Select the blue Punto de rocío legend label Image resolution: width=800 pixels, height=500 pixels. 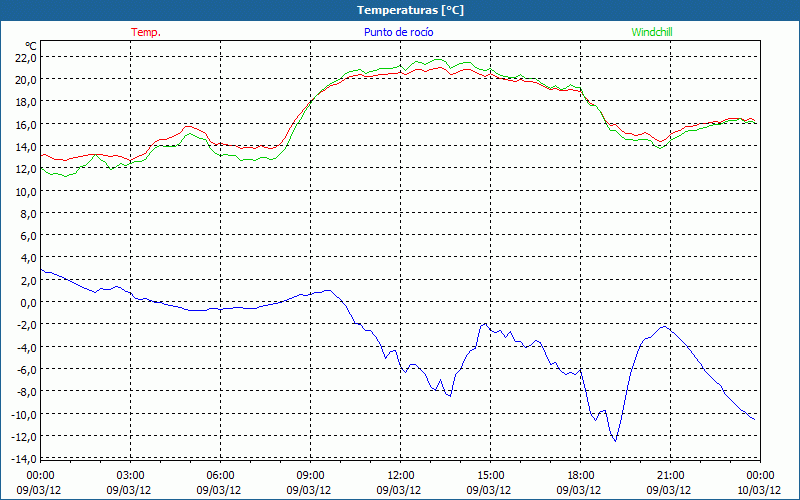pos(398,32)
